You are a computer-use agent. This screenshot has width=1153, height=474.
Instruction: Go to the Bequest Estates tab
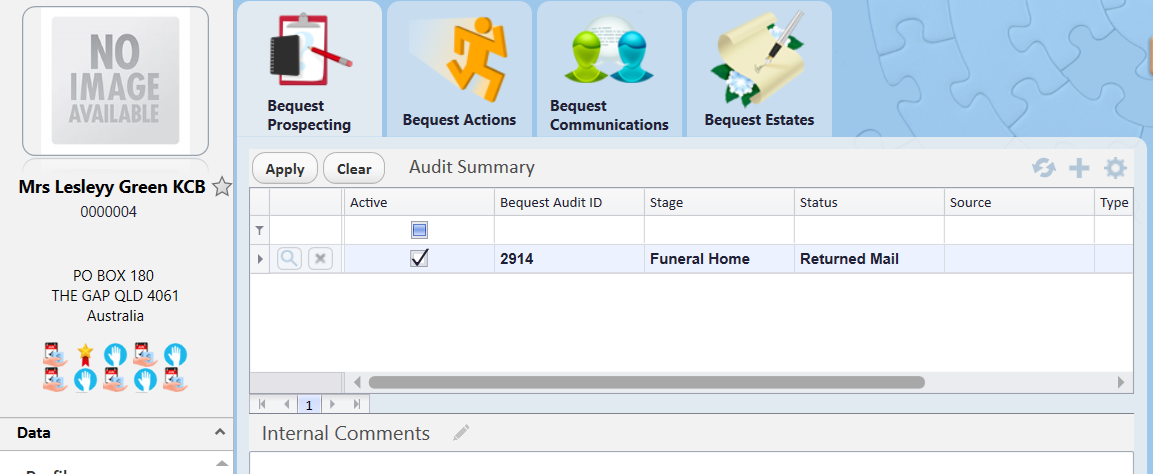pyautogui.click(x=759, y=69)
